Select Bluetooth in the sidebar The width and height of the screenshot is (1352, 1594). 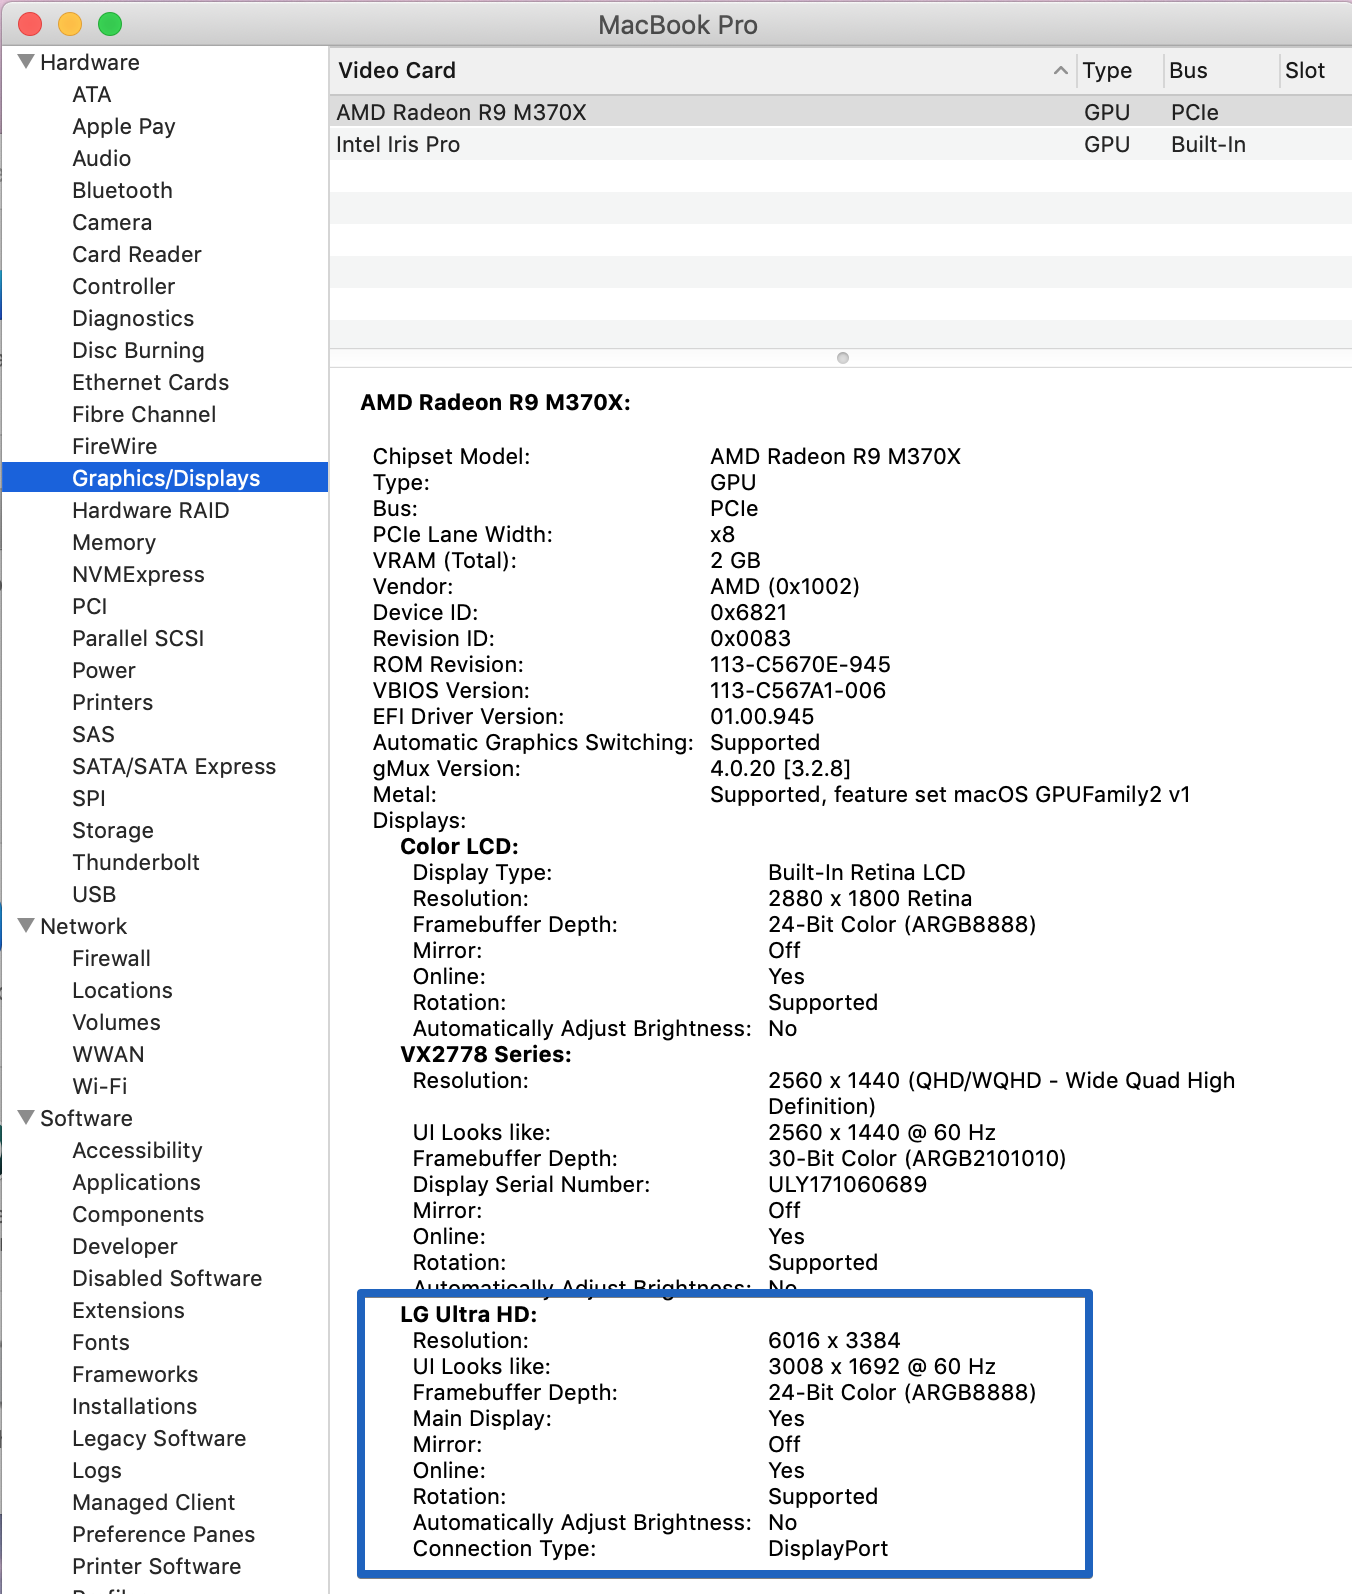point(123,190)
